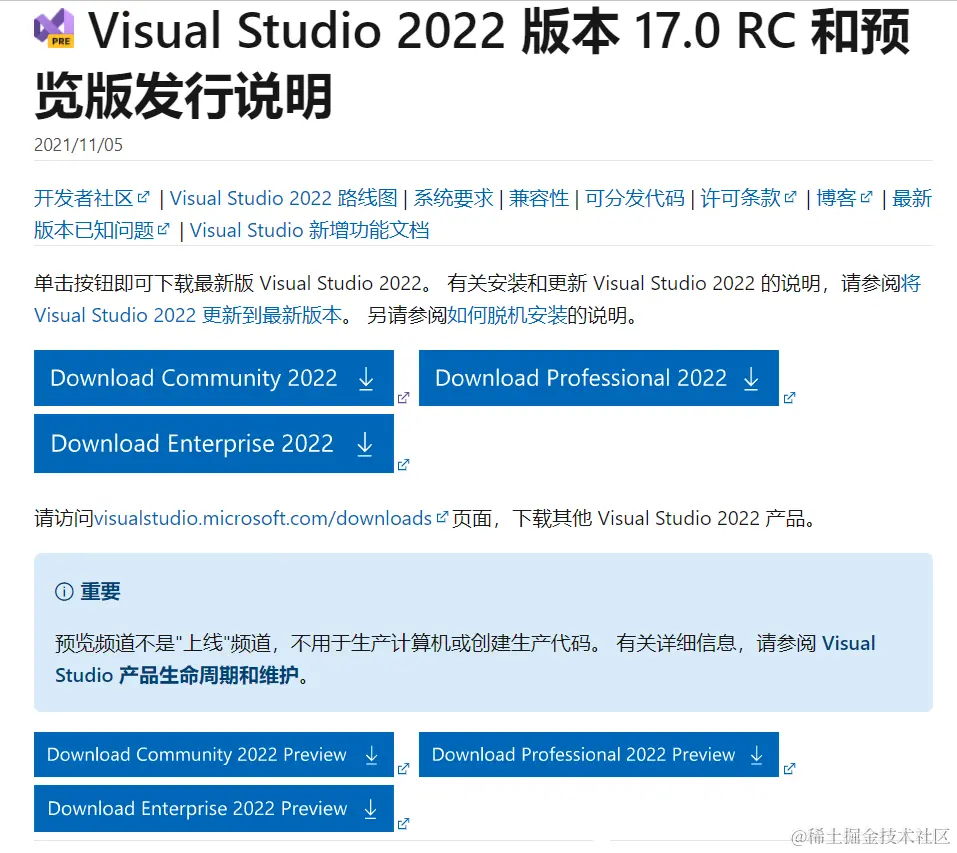Open the 如何脱机安装 link
Screen dimensions: 957x853
(x=507, y=315)
